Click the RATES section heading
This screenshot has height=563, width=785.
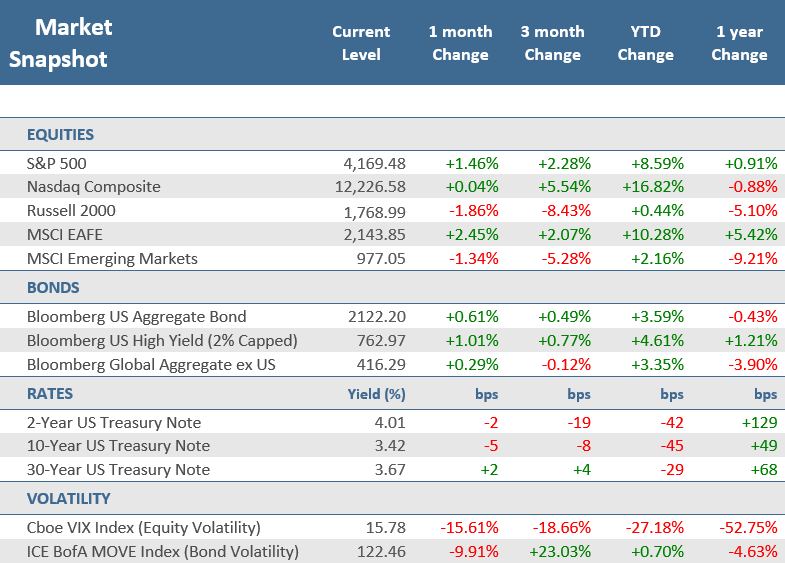50,394
